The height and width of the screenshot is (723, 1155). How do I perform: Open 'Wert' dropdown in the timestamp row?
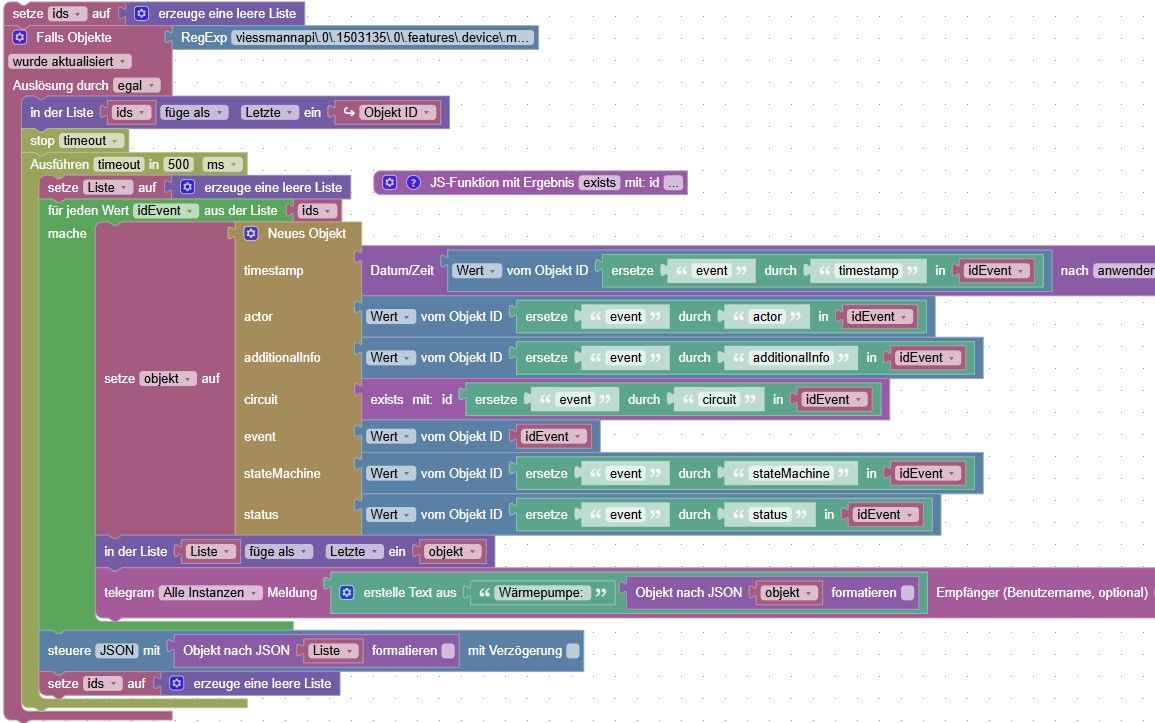coord(477,270)
